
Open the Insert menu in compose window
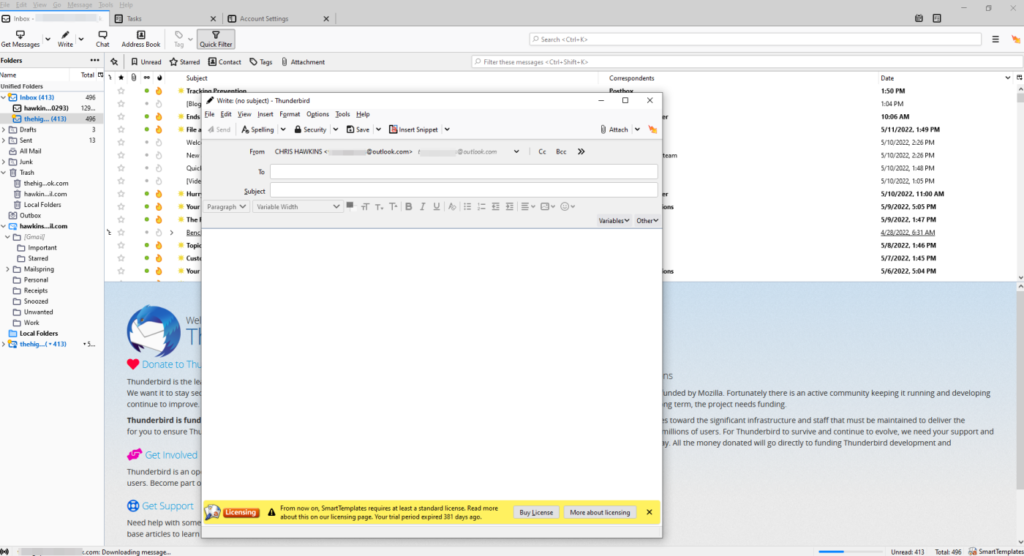click(265, 114)
